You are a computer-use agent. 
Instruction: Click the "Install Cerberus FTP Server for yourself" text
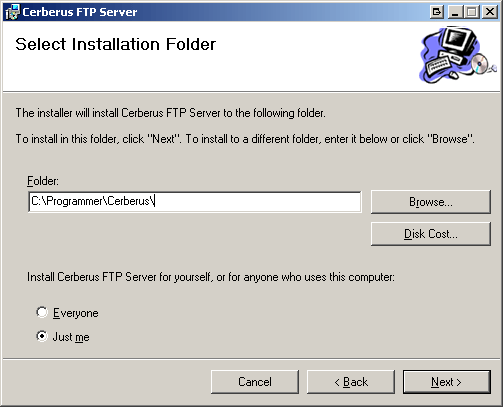[211, 277]
